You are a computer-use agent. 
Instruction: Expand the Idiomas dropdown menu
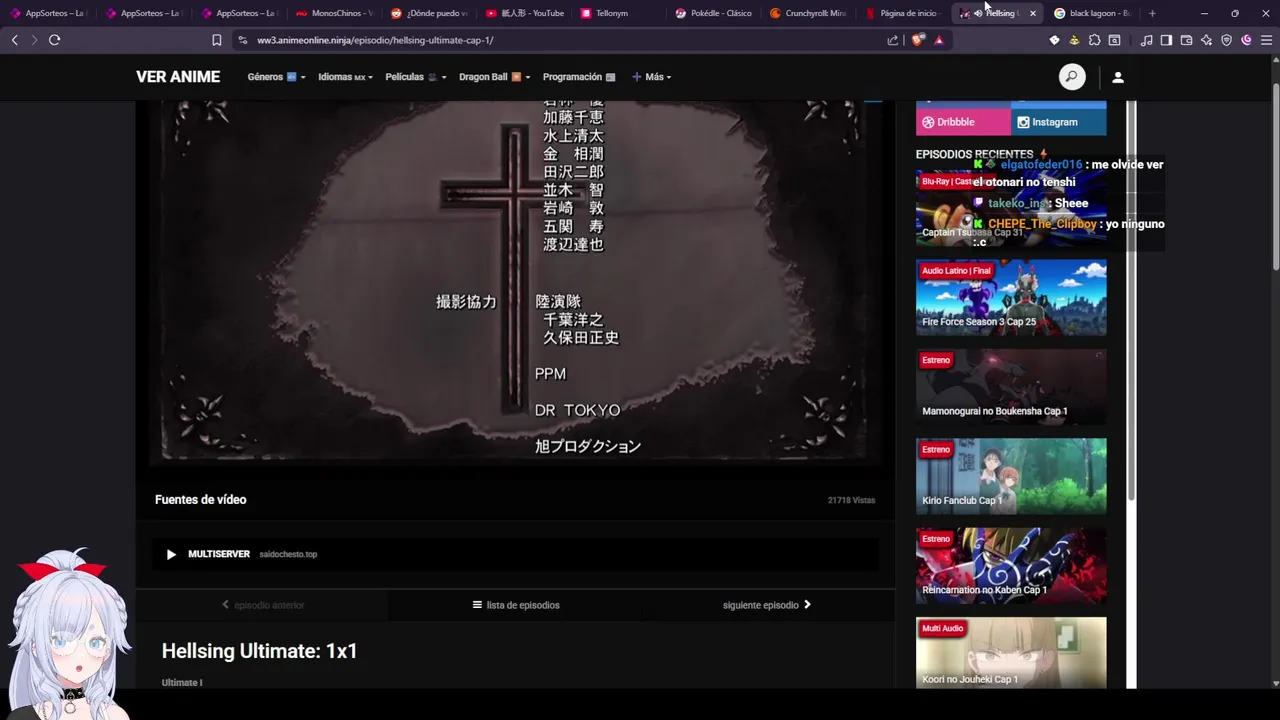345,77
